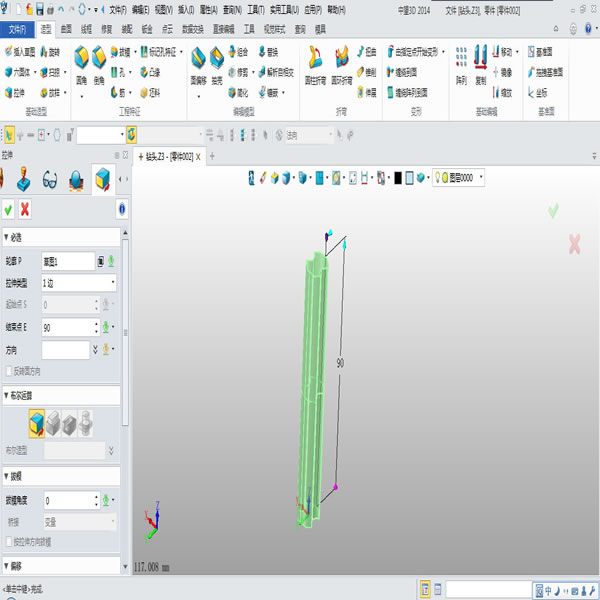Viewport: 600px width, 600px height.
Task: Click the help question mark icon top-right
Action: (x=588, y=28)
